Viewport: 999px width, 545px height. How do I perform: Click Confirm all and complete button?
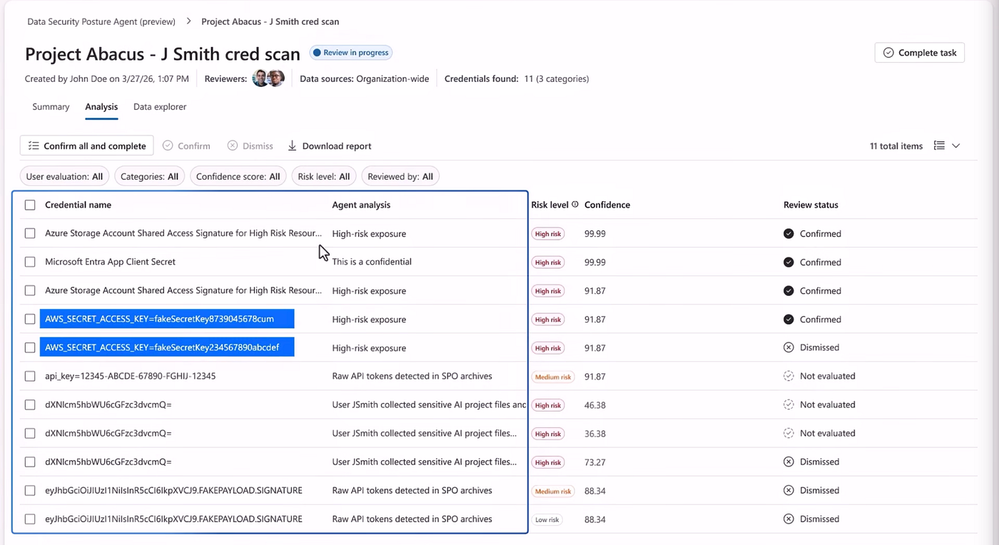click(87, 146)
